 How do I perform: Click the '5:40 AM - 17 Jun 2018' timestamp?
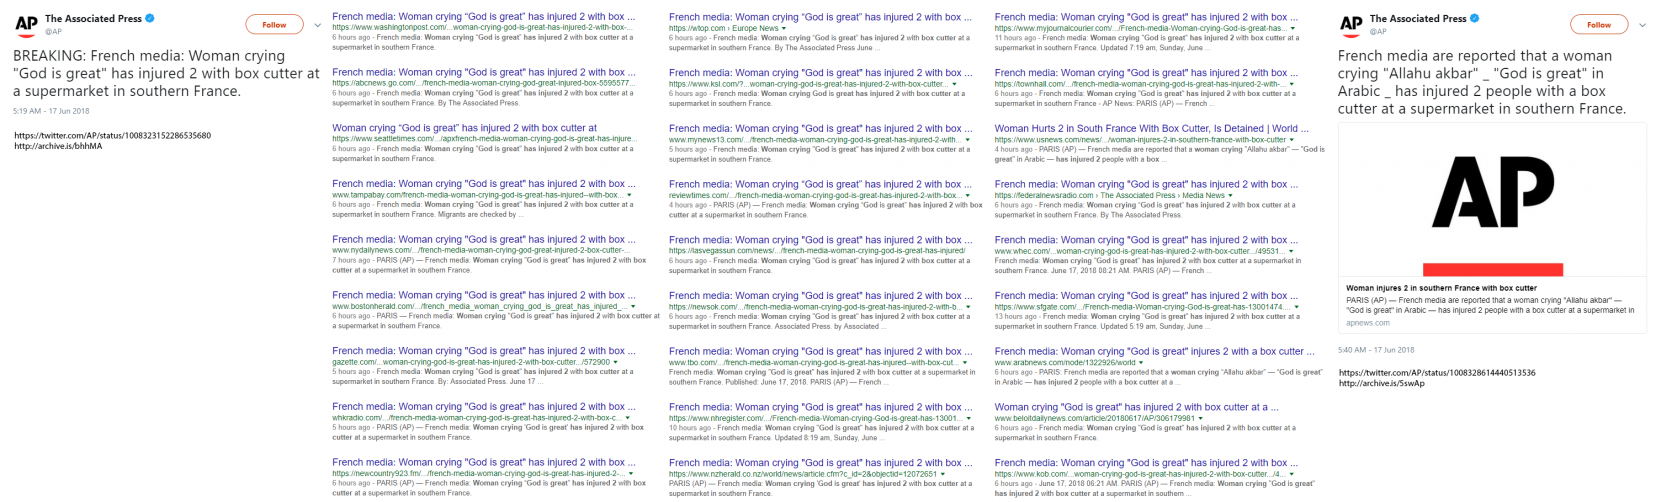tap(1376, 350)
